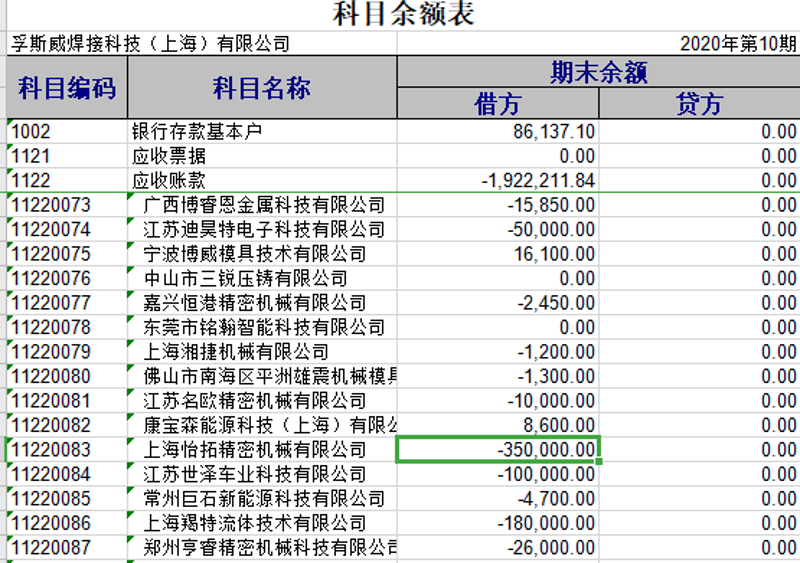This screenshot has width=800, height=563.
Task: Click the 贷方 header cell
Action: click(x=699, y=104)
